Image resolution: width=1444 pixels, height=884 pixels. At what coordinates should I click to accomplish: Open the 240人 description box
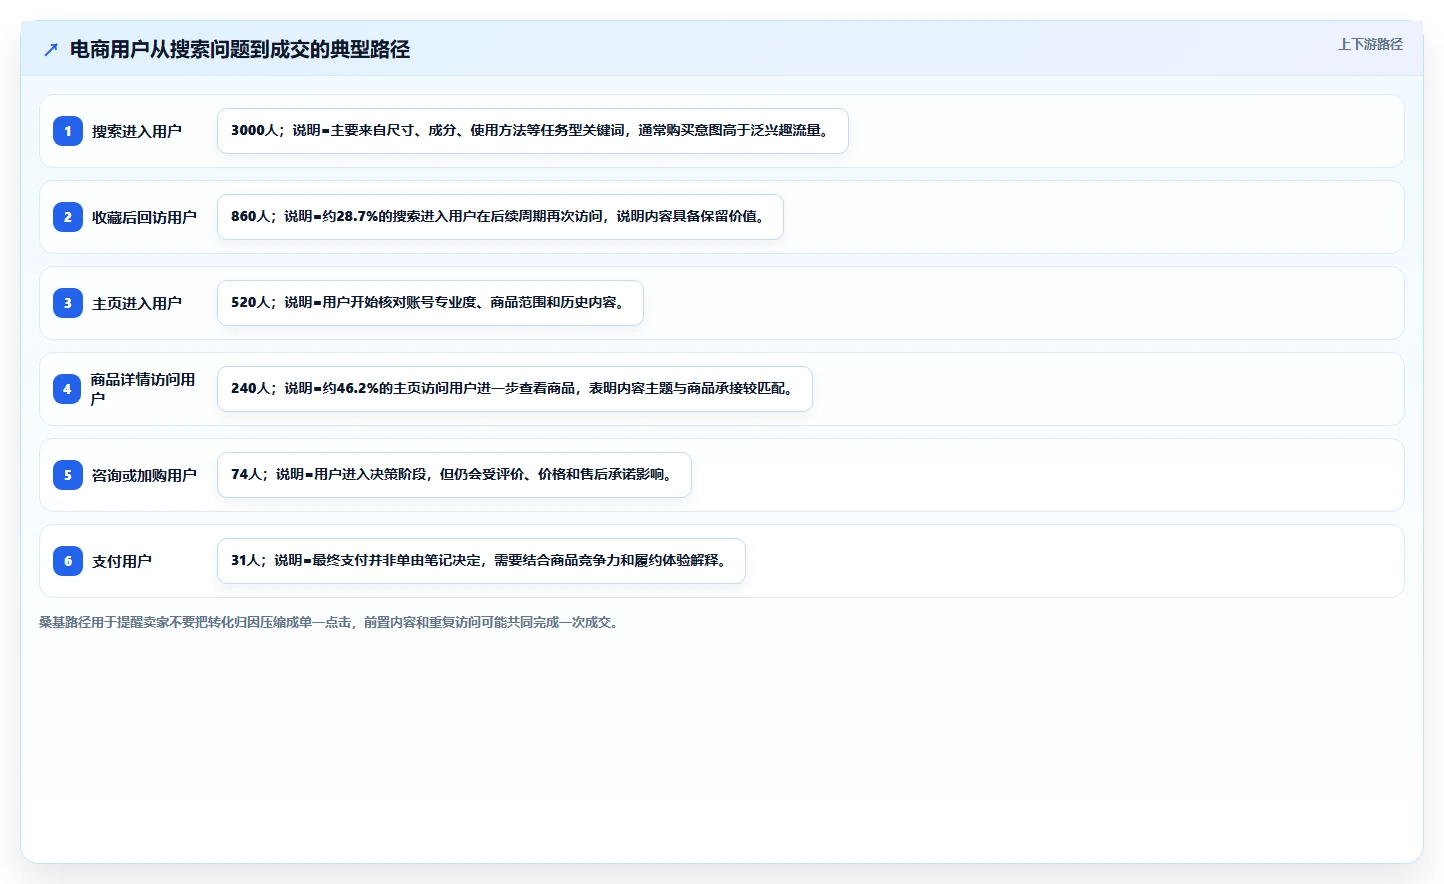coord(515,389)
